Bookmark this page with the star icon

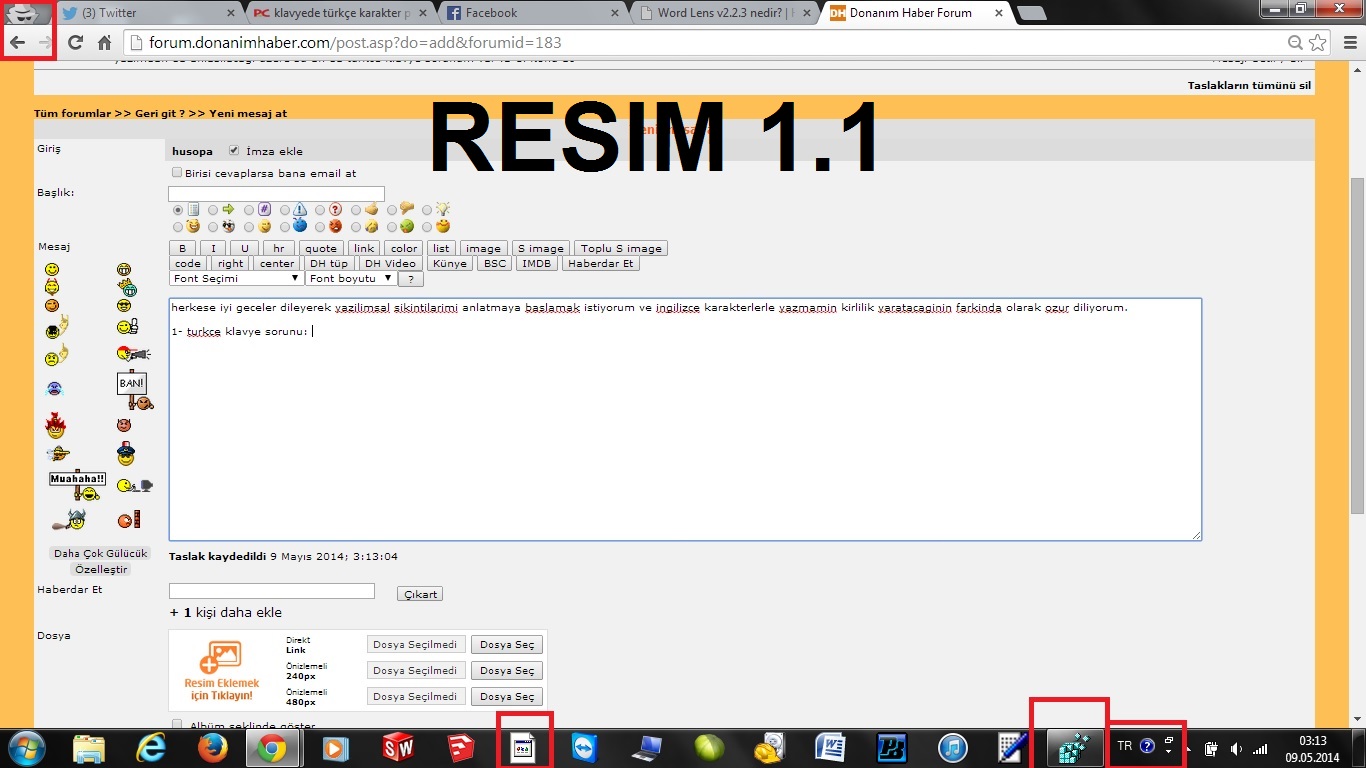coord(1318,43)
